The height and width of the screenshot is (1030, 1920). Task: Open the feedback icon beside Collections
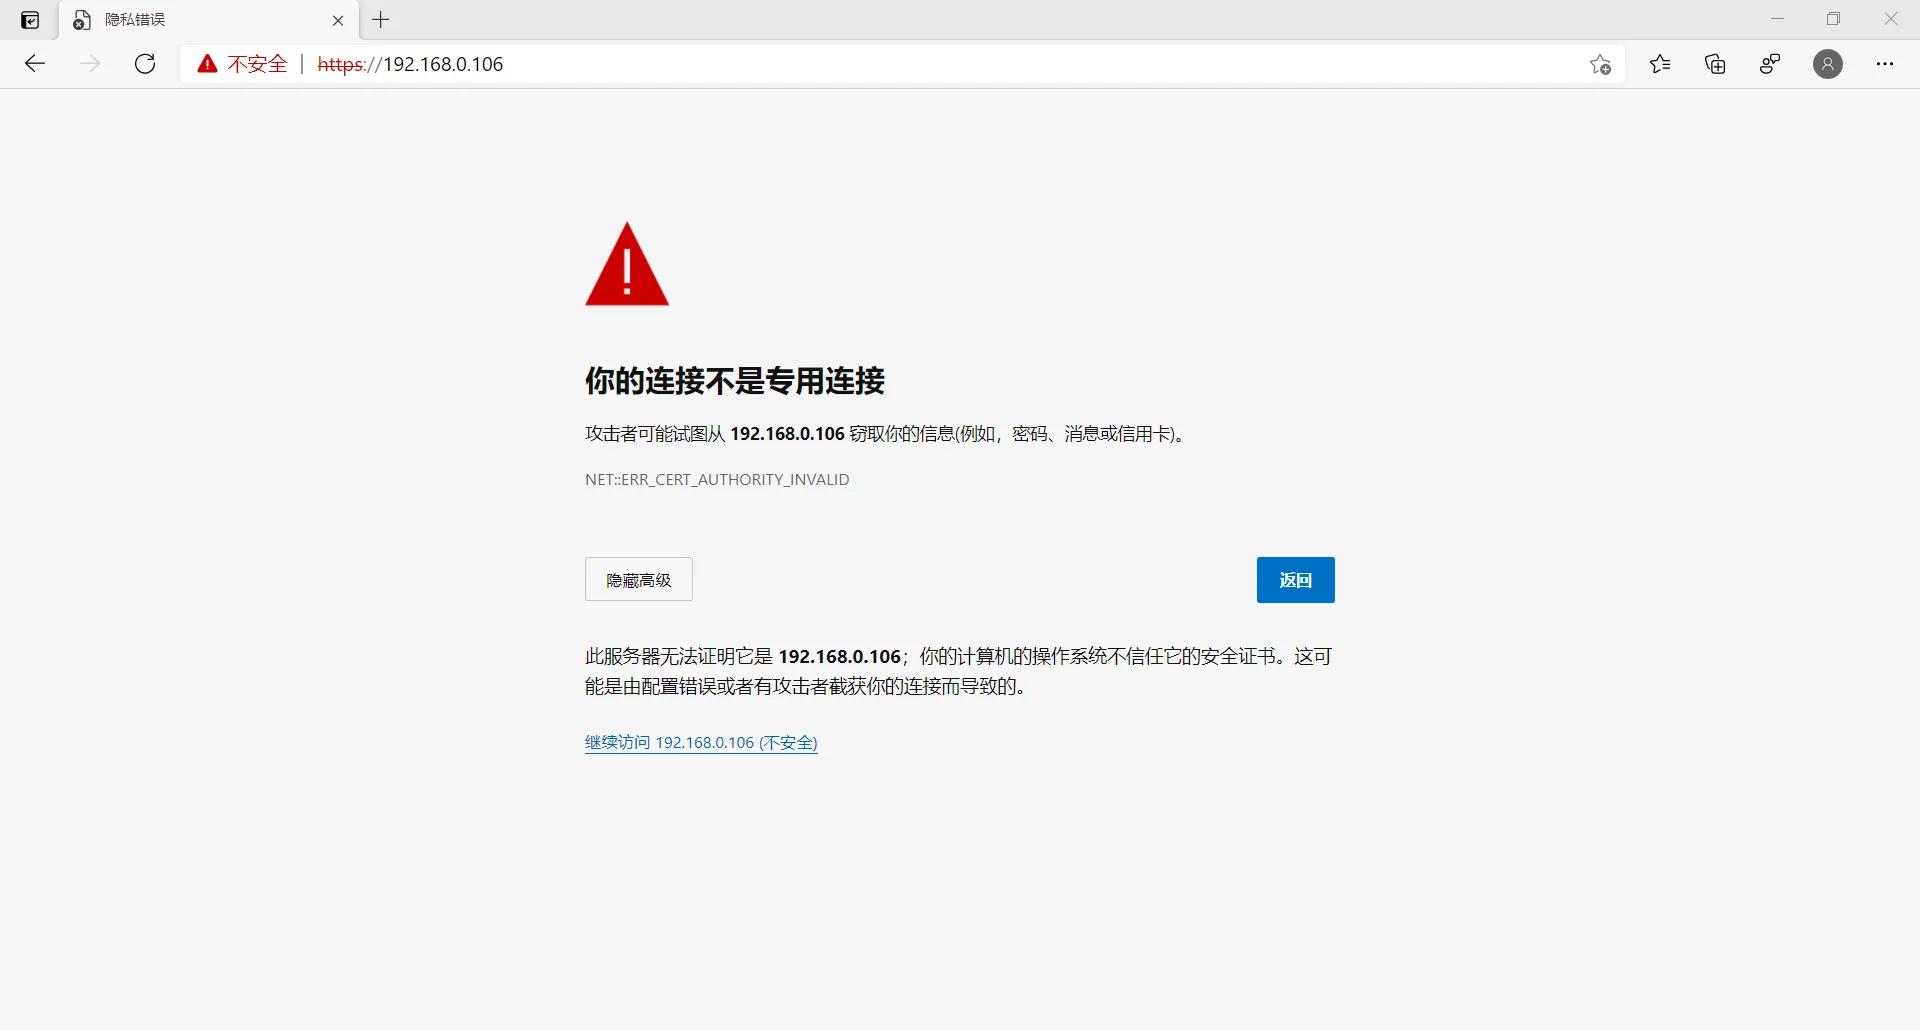click(x=1769, y=64)
